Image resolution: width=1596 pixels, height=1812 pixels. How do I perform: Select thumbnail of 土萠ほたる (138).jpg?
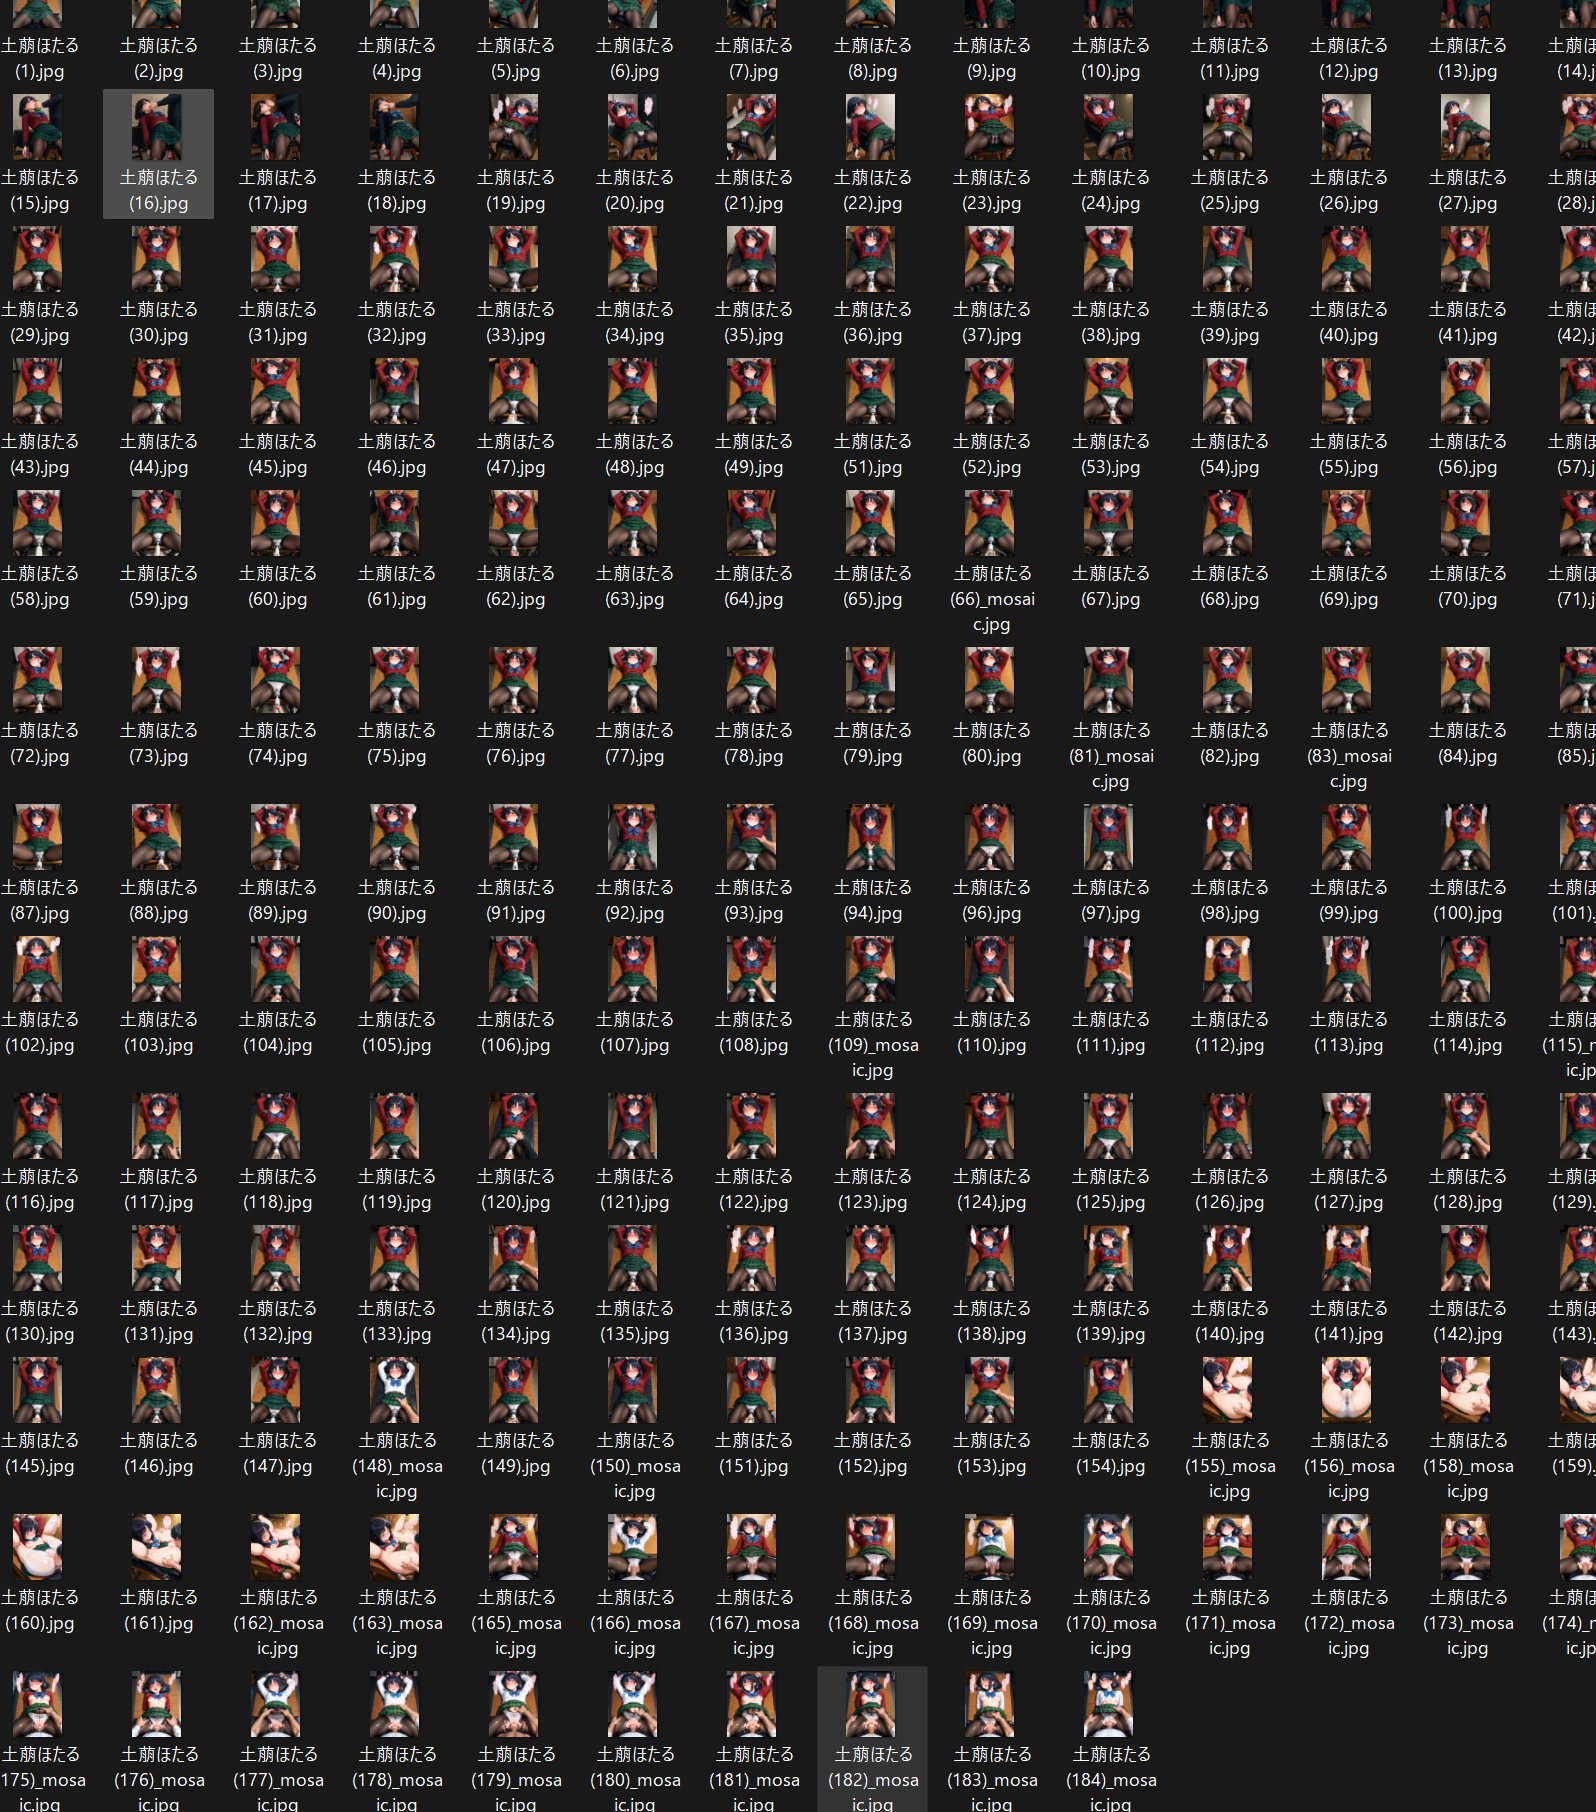tap(990, 1258)
